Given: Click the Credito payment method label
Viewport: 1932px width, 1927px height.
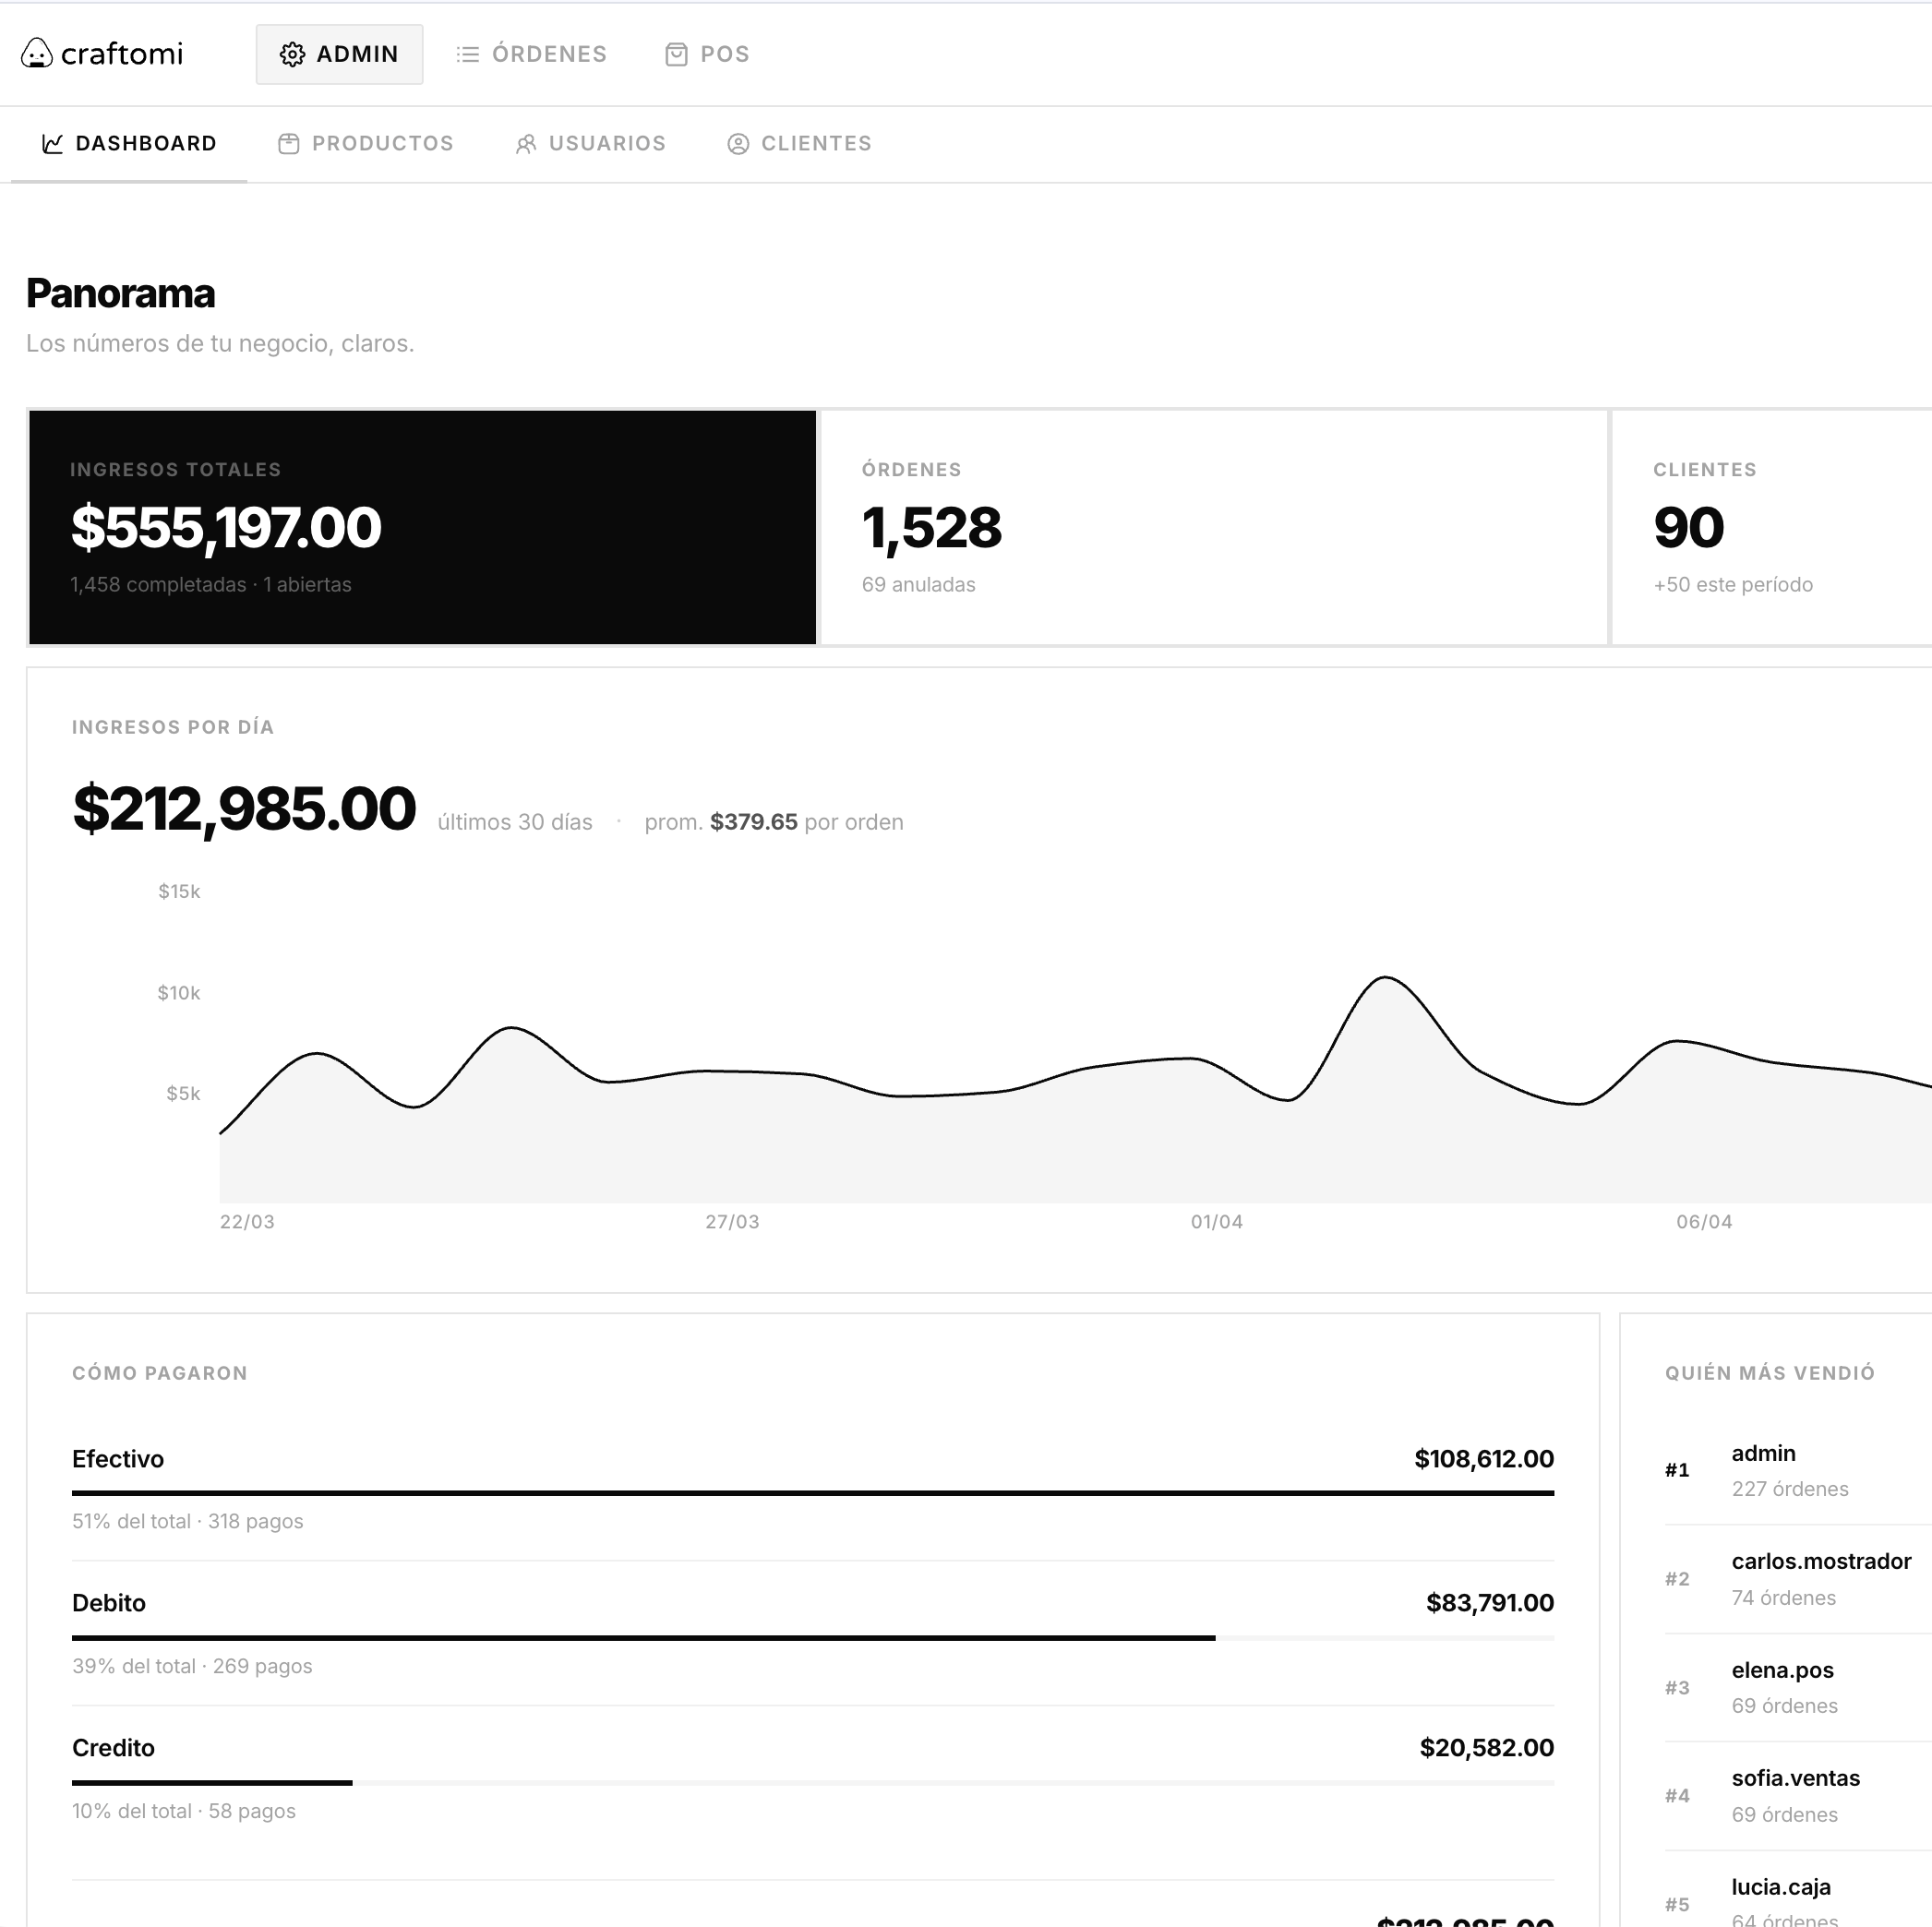Looking at the screenshot, I should (113, 1748).
